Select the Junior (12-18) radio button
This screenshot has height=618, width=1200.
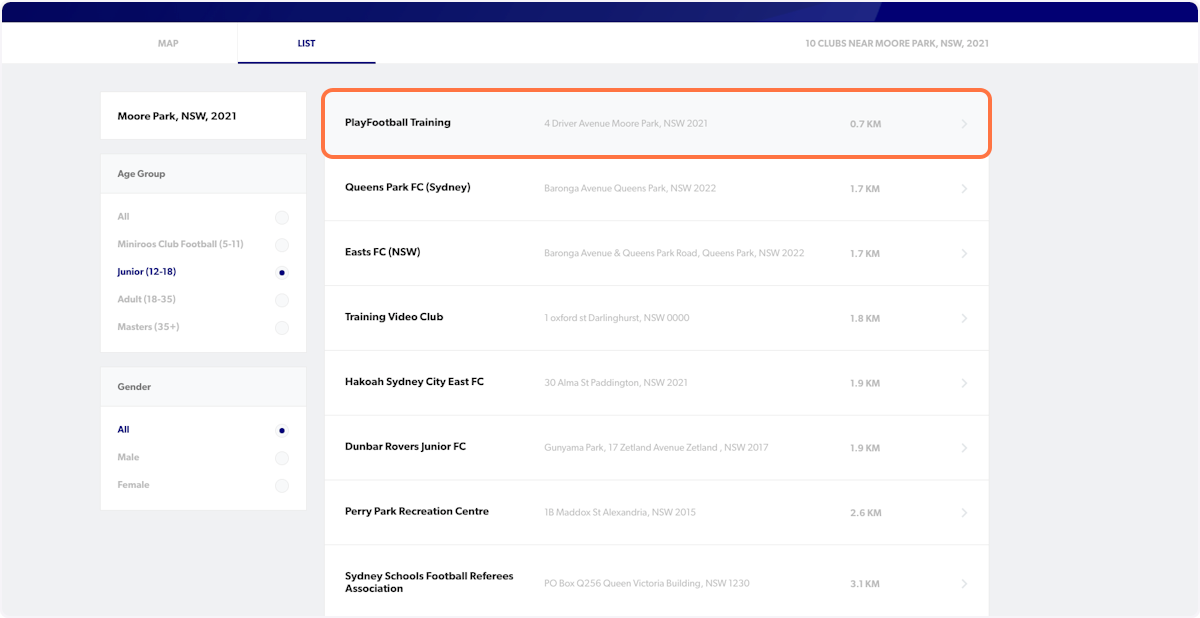(x=282, y=272)
